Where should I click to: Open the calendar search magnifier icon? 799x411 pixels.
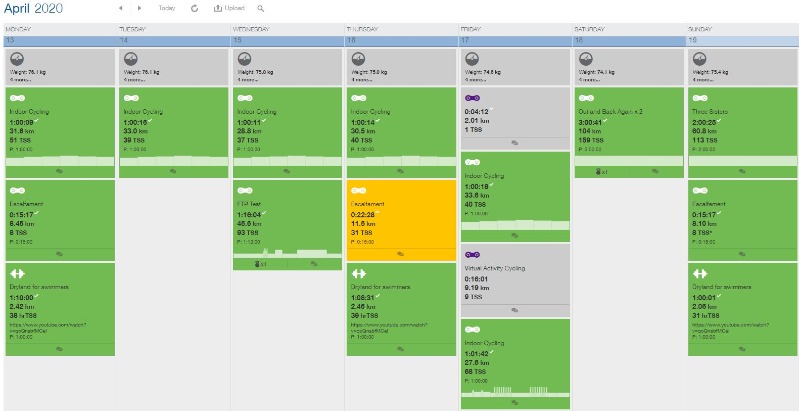click(260, 8)
